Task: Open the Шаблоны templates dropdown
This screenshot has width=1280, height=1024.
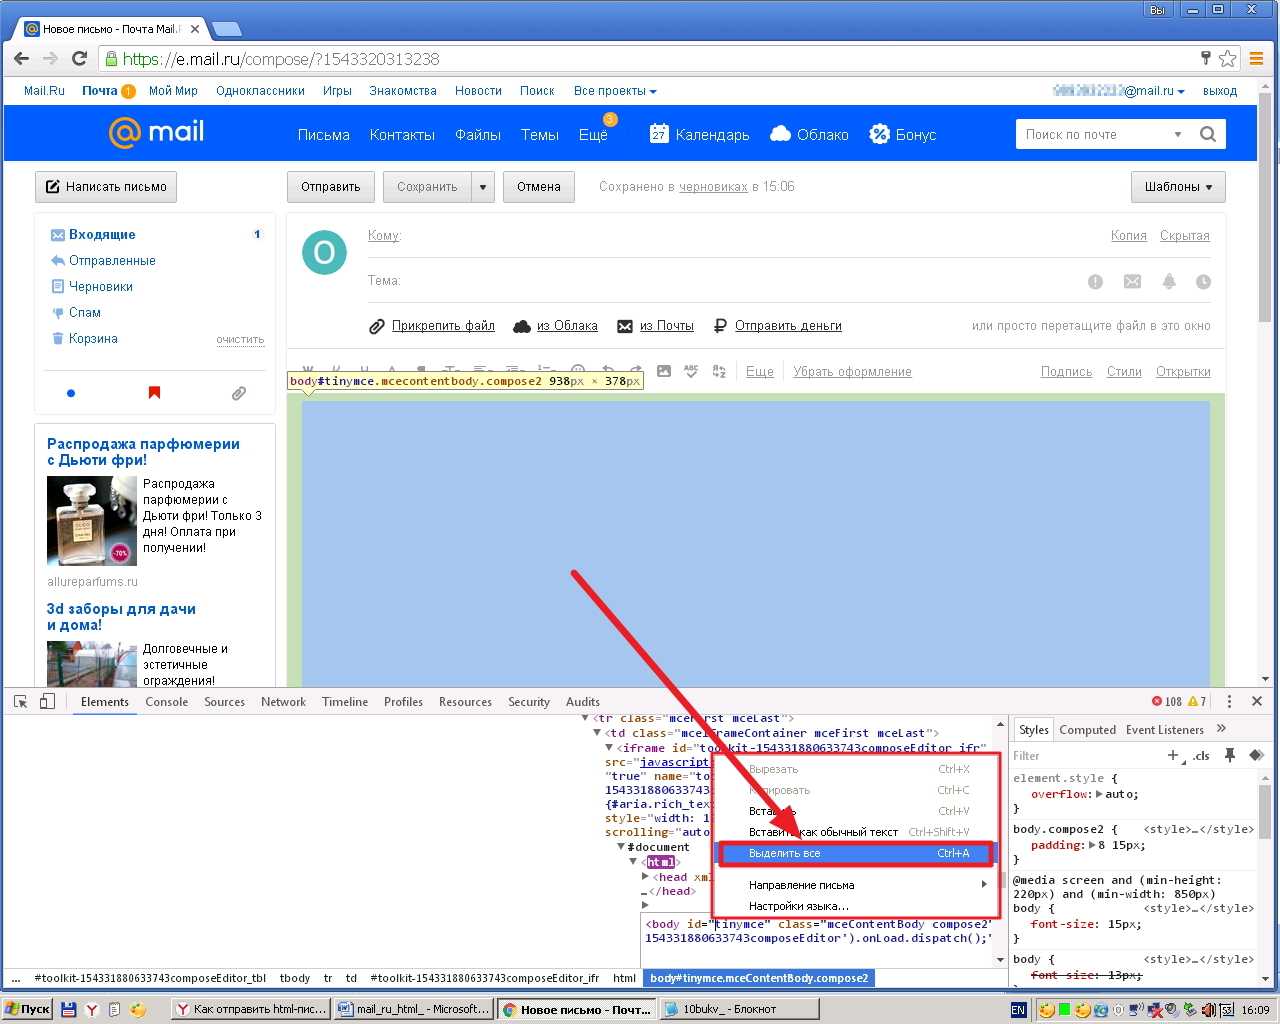Action: 1178,187
